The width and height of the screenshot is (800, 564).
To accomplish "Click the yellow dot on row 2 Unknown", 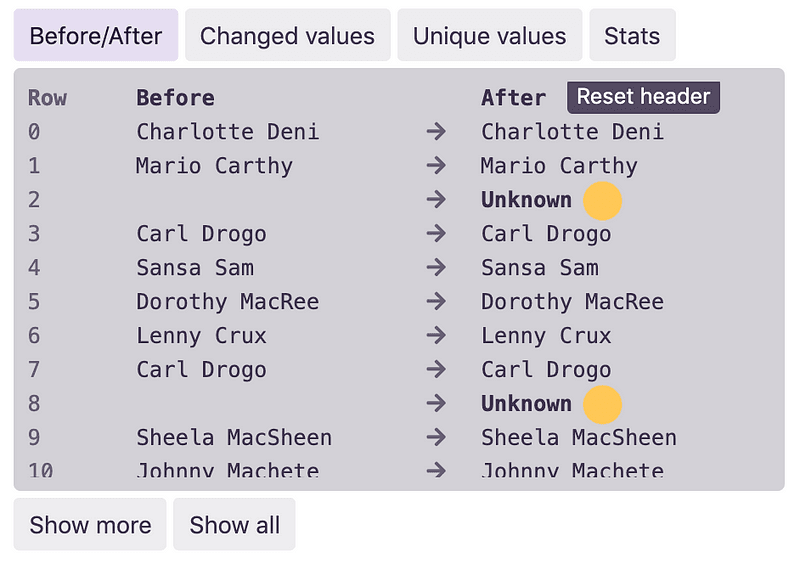I will (603, 201).
